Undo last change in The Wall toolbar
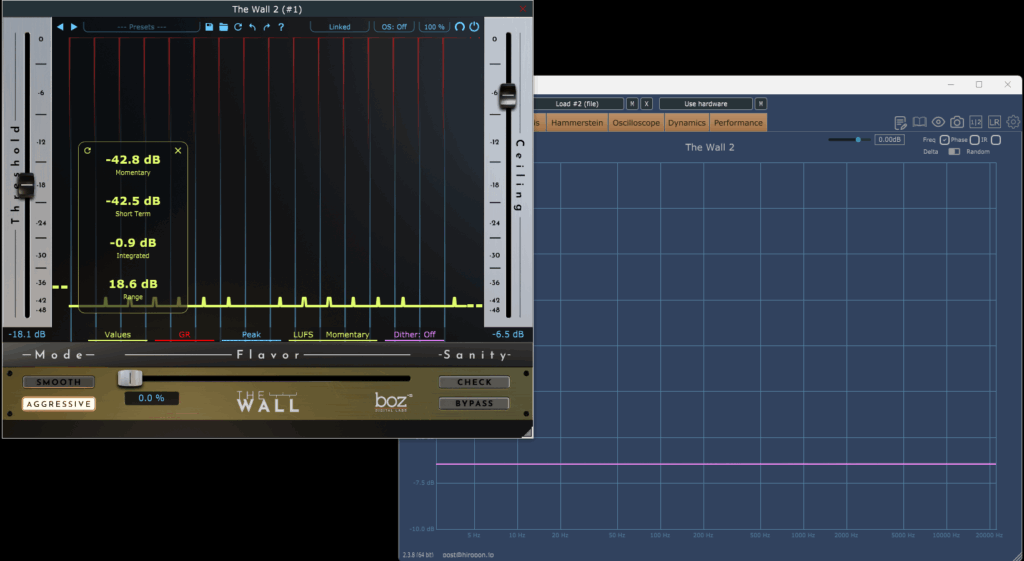Screen dimensions: 1024x561 (x=252, y=27)
